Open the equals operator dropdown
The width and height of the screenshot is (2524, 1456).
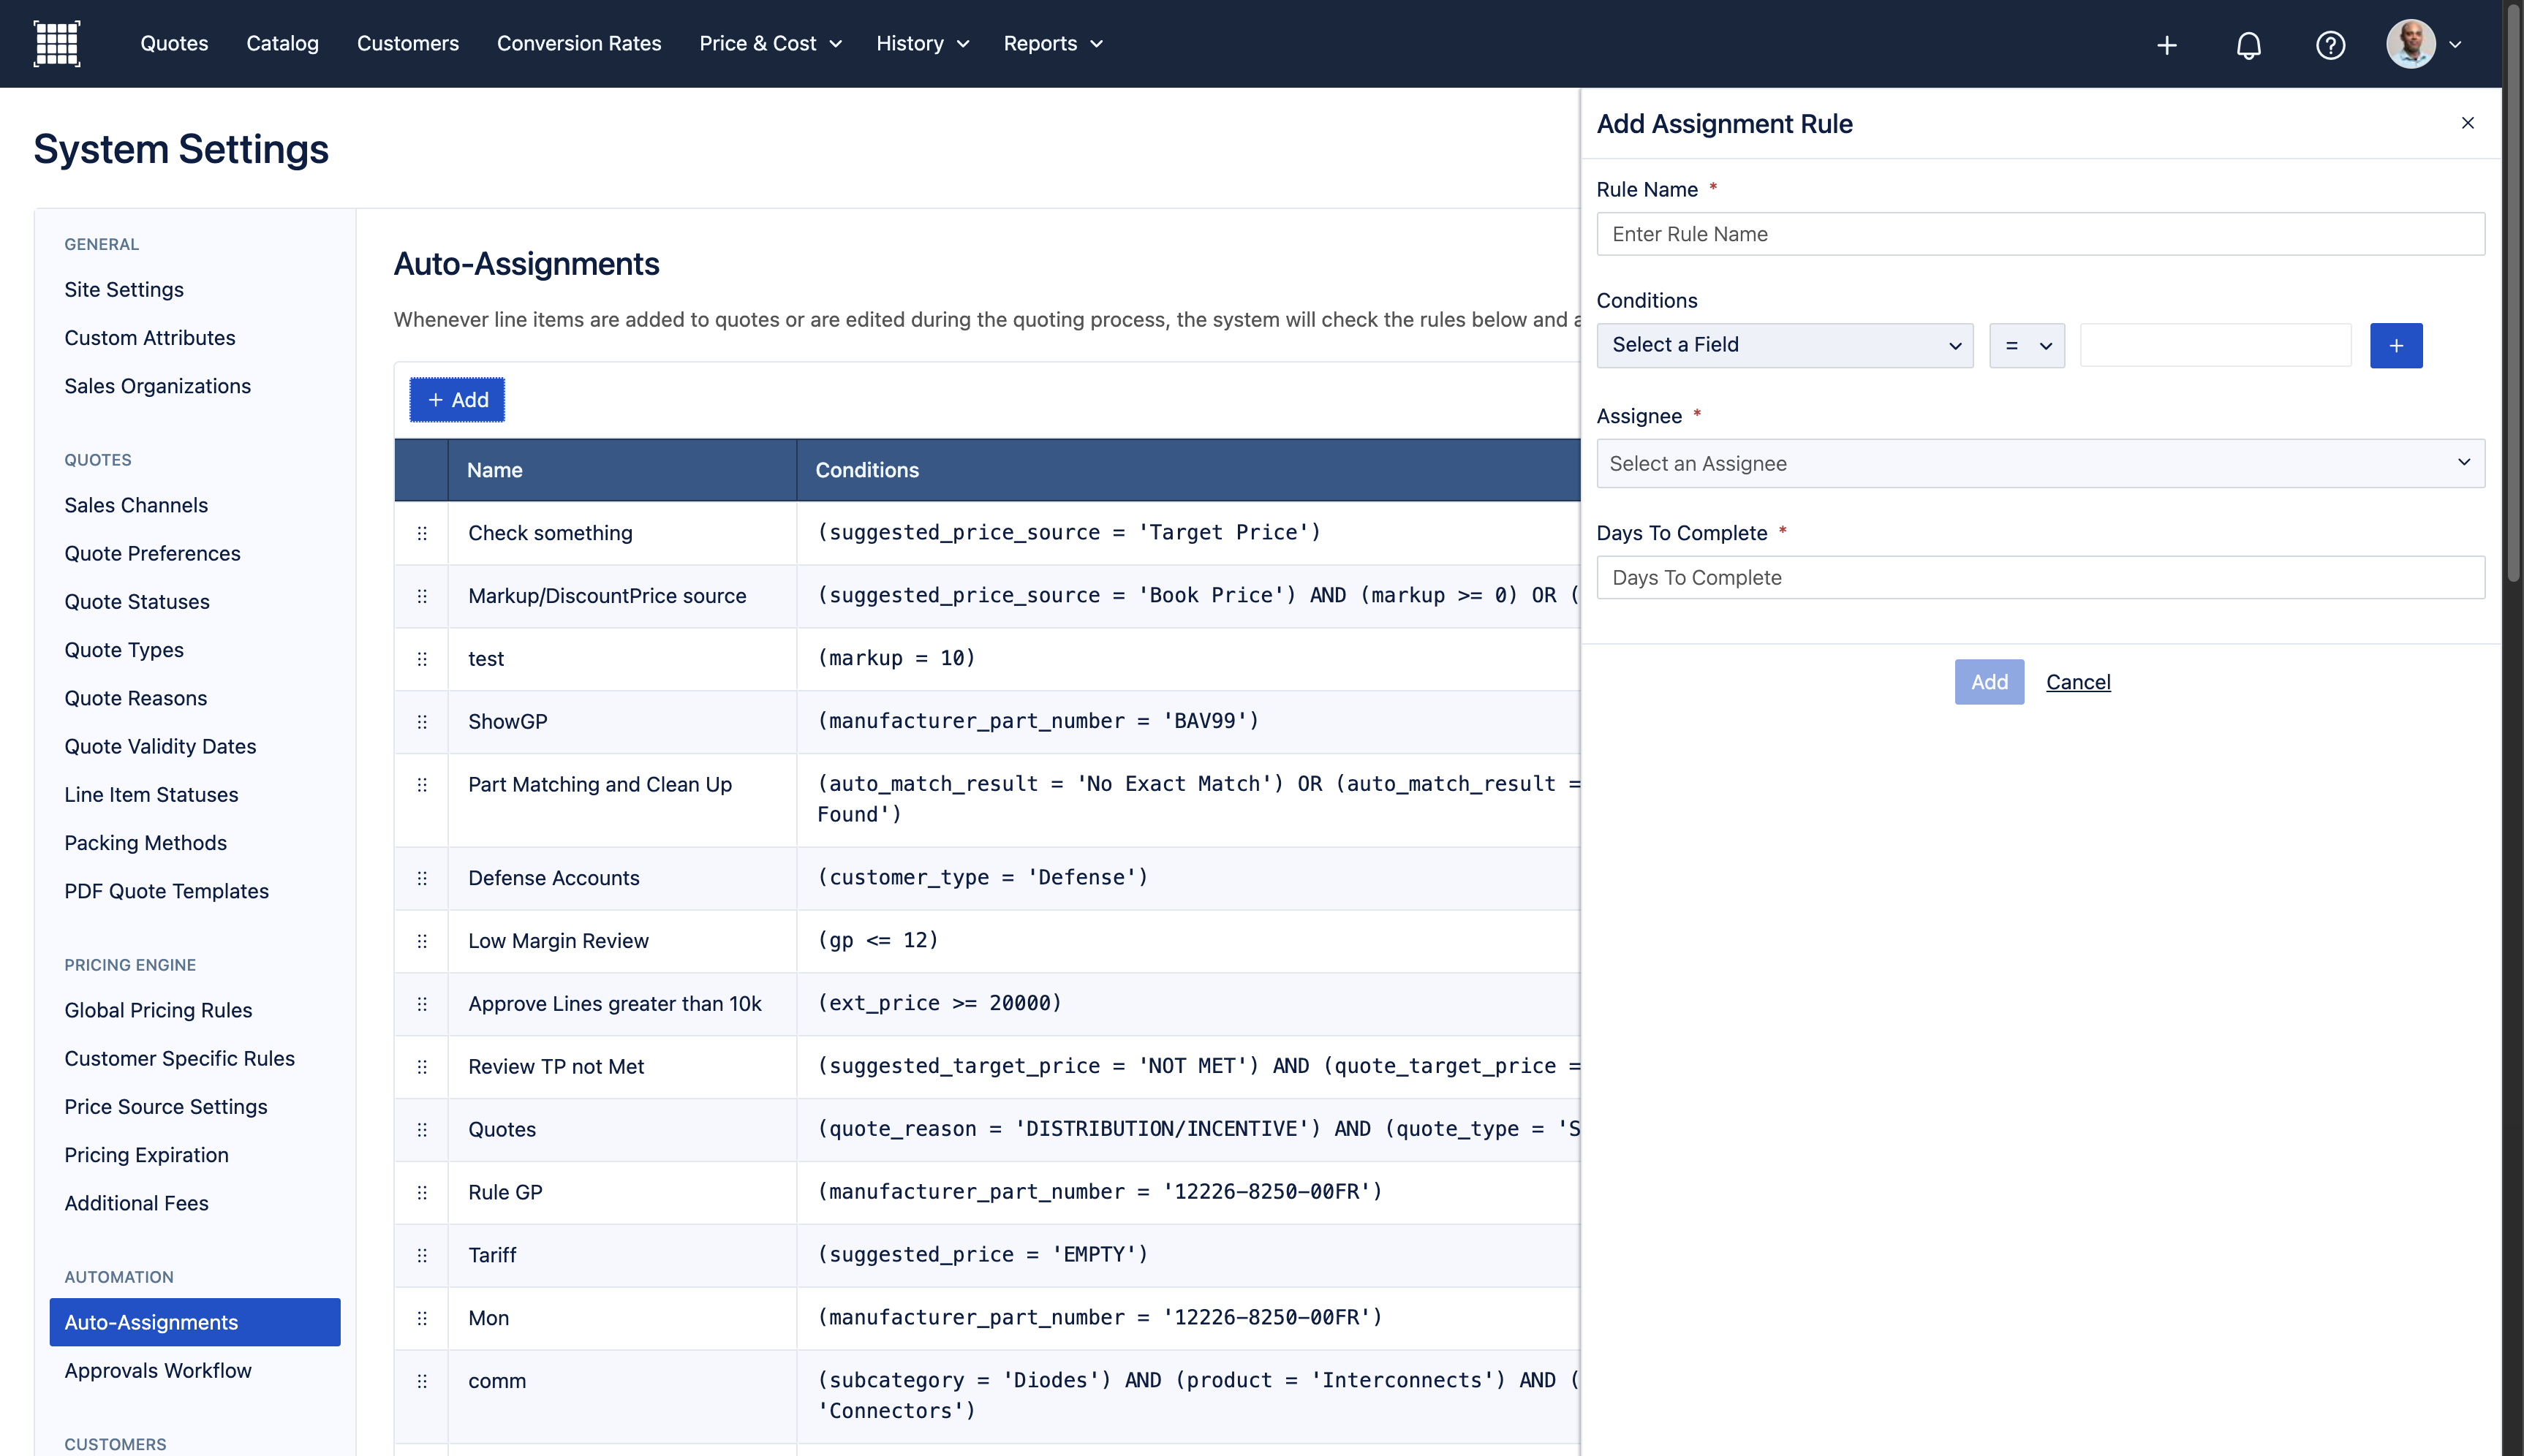tap(2027, 345)
